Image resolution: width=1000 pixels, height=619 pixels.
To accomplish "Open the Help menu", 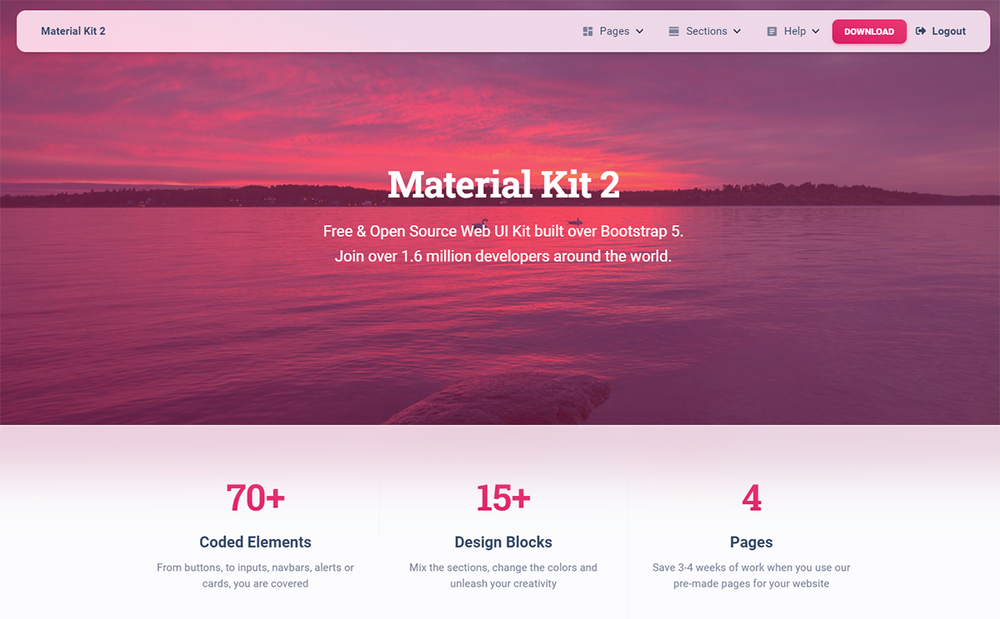I will pyautogui.click(x=793, y=31).
